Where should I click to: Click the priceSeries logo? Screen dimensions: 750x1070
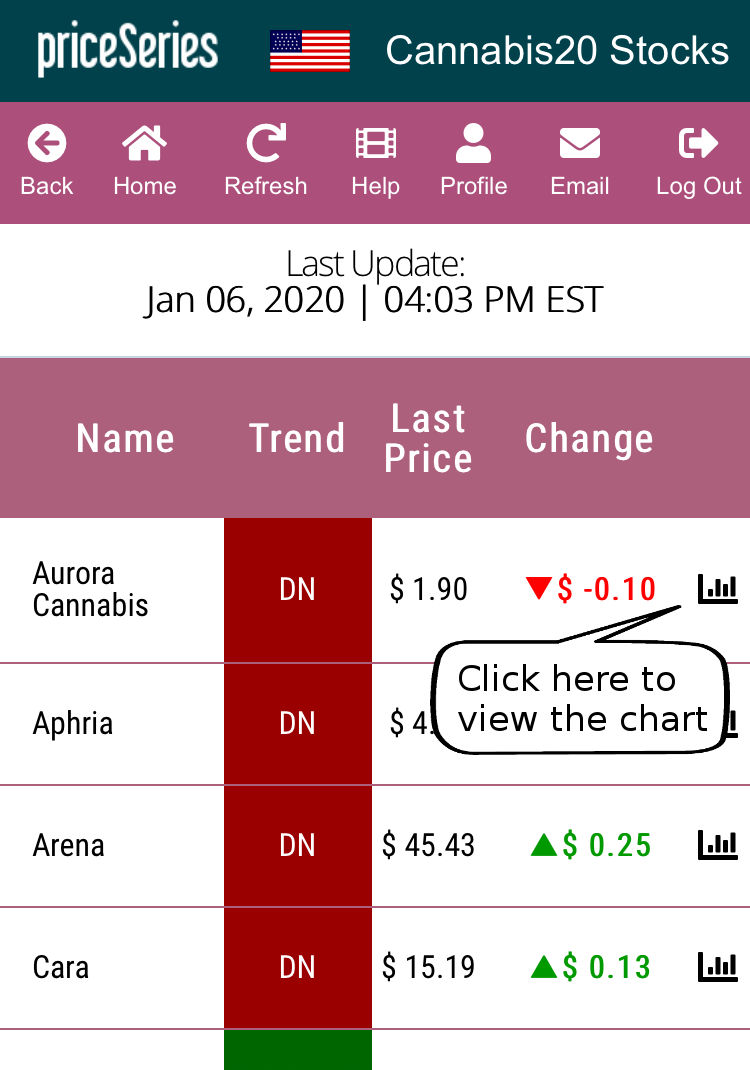tap(128, 48)
